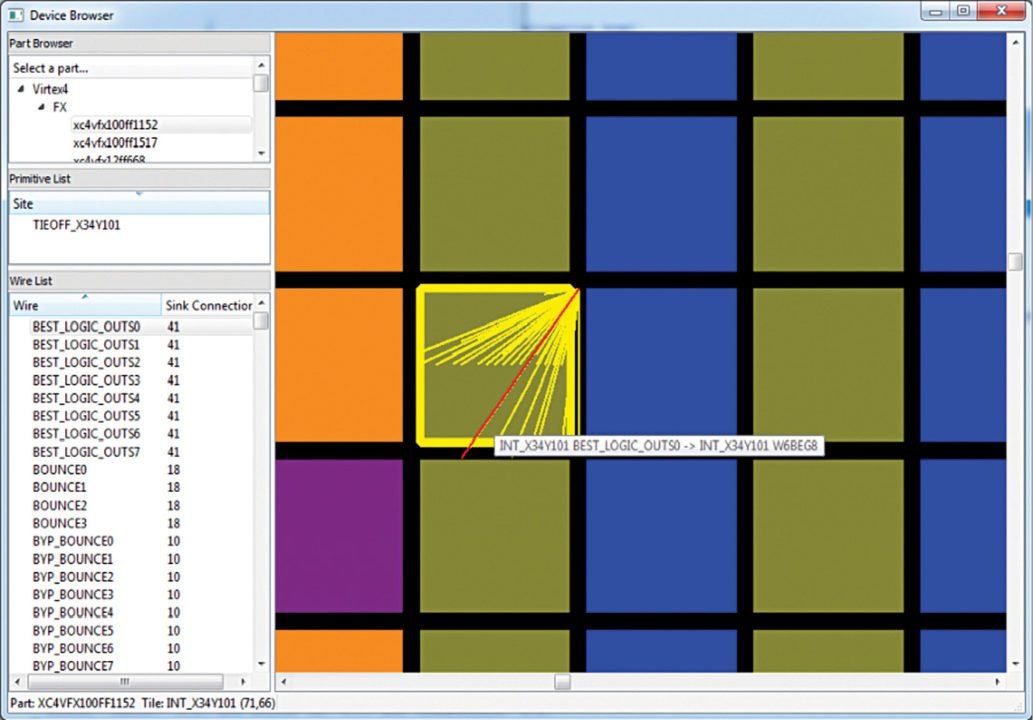Select wire BYP_BOUNCE4 in the Wire List
1033x720 pixels.
pos(72,612)
